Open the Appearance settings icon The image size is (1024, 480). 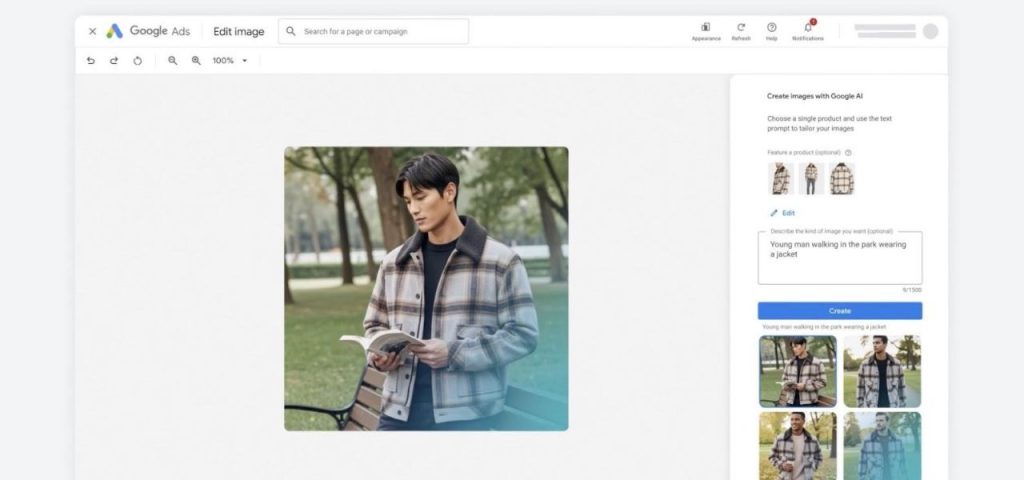coord(706,28)
